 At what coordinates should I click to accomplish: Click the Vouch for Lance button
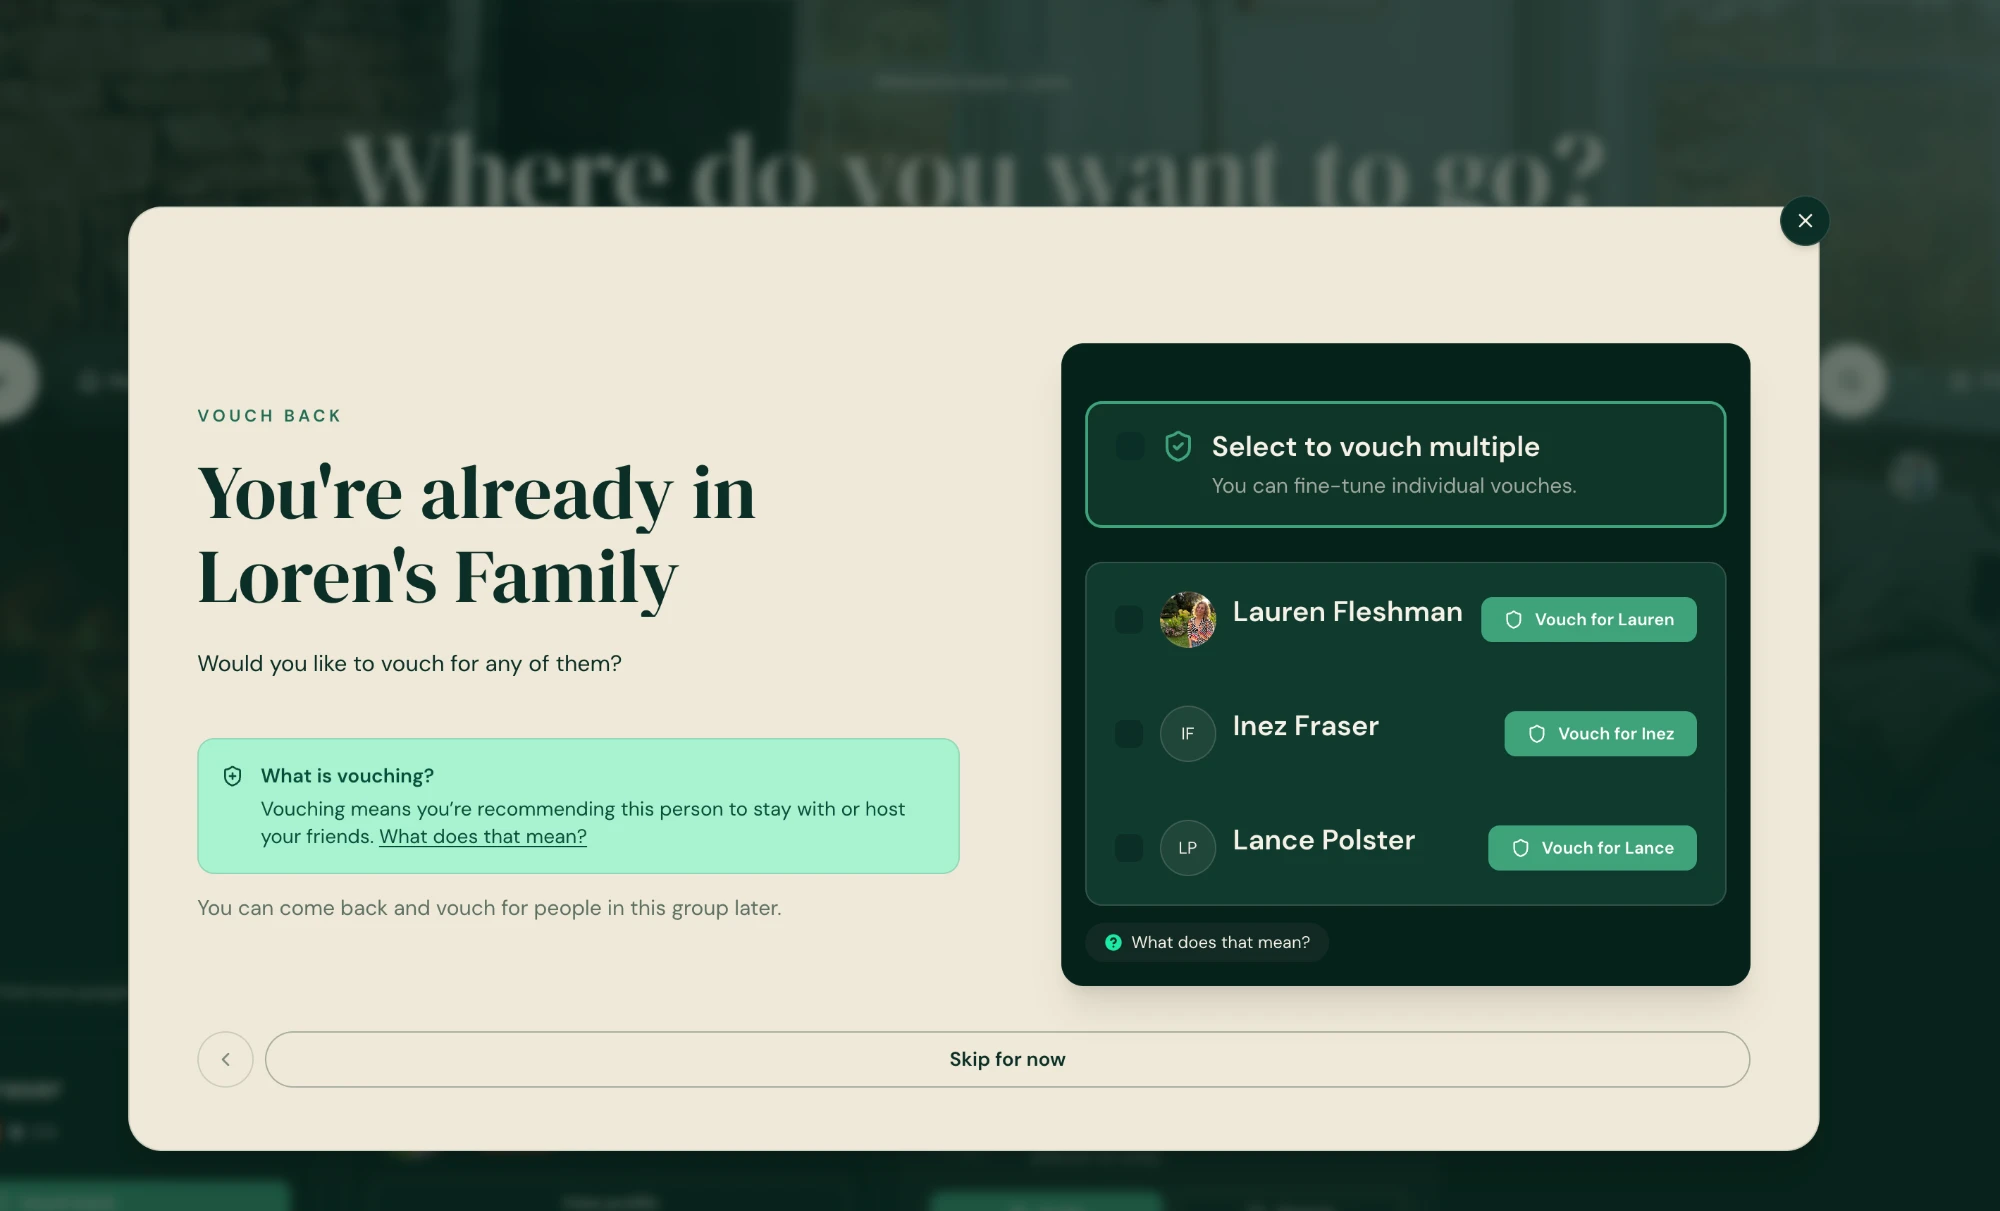1592,847
